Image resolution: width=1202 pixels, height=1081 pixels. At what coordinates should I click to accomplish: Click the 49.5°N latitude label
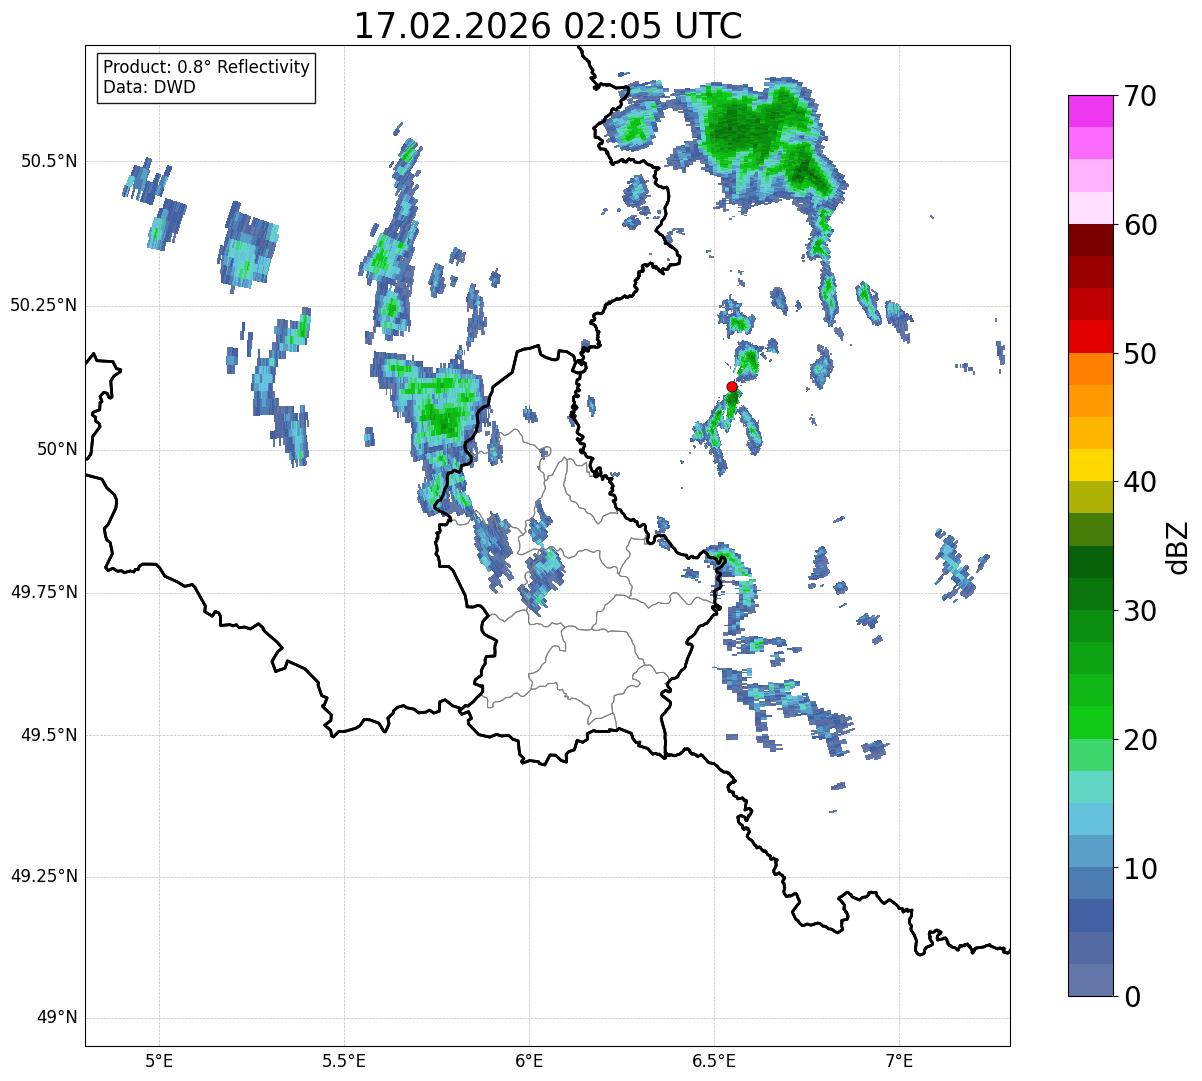tap(49, 735)
